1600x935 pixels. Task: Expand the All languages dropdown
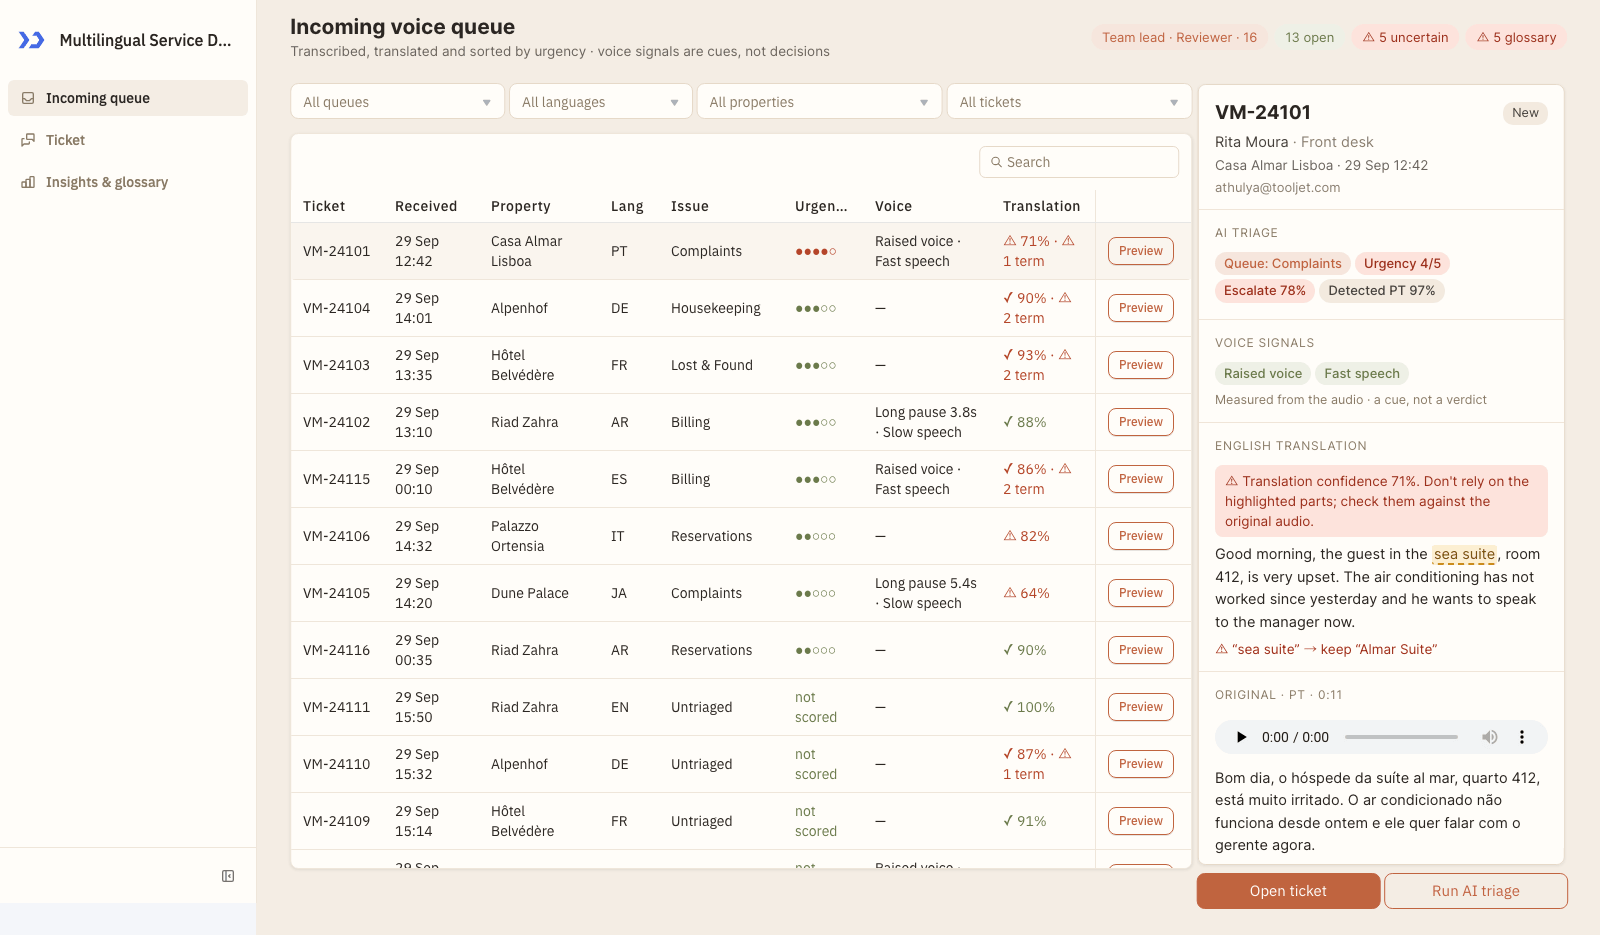(x=601, y=102)
